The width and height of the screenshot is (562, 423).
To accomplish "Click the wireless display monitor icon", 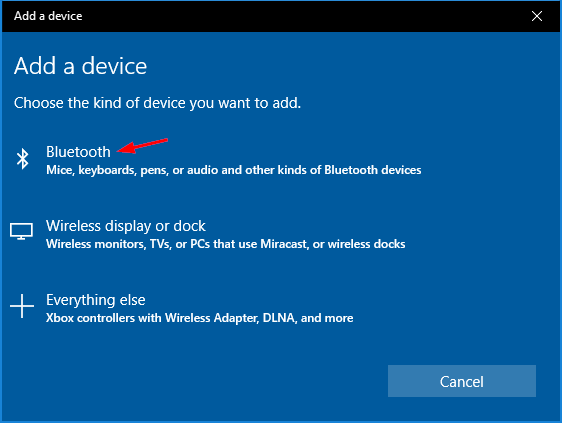I will click(x=22, y=231).
